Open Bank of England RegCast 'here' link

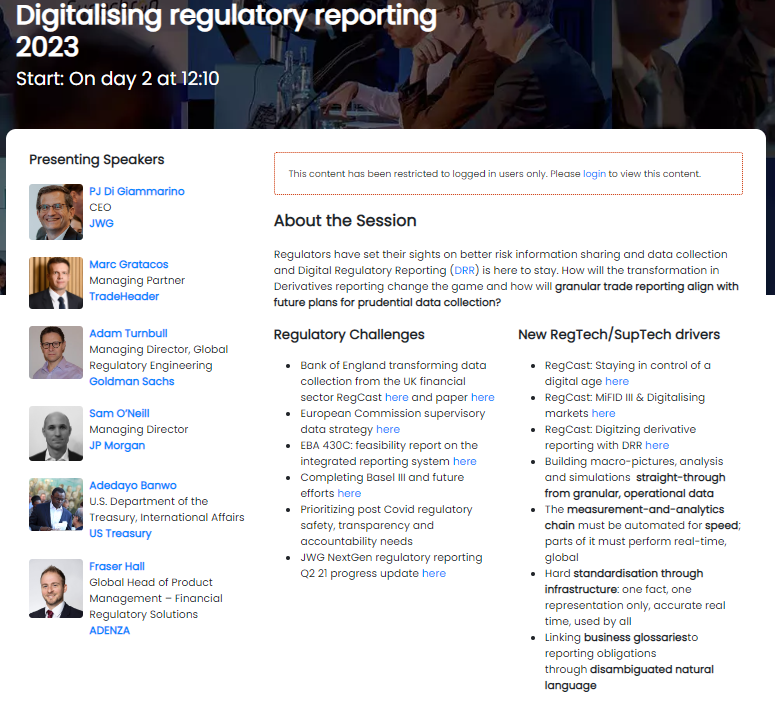pos(396,398)
